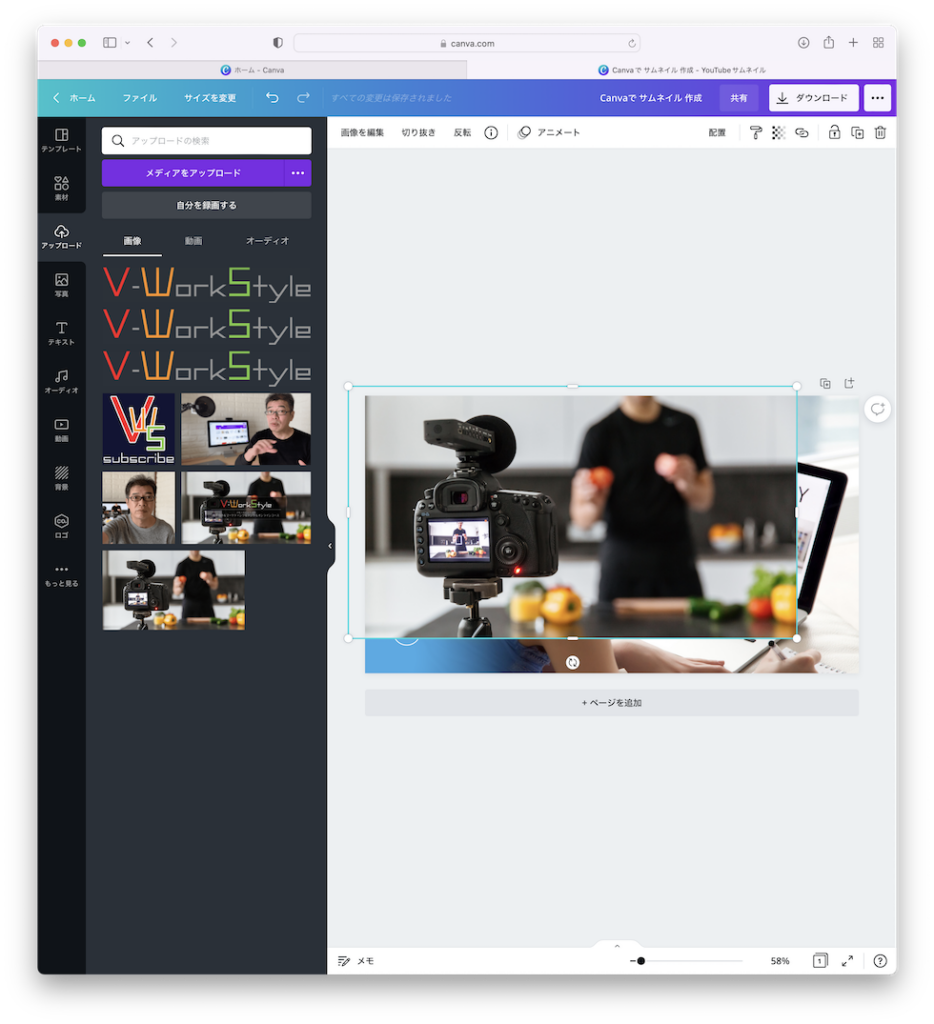Click the link icon in the toolbar

(x=801, y=132)
